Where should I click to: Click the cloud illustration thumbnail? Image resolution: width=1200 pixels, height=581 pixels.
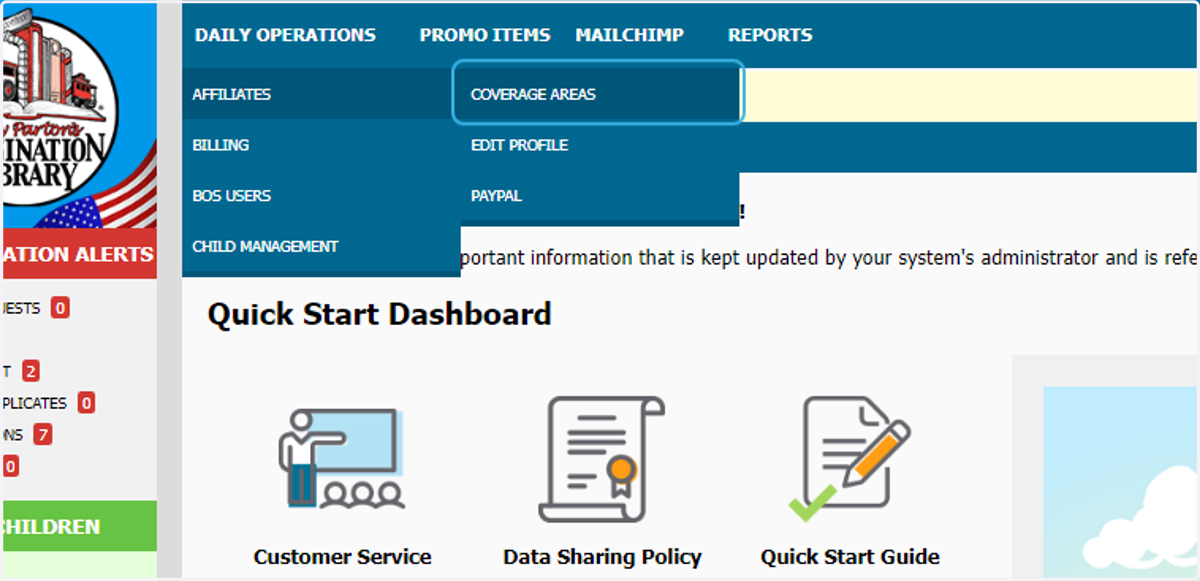(1121, 481)
